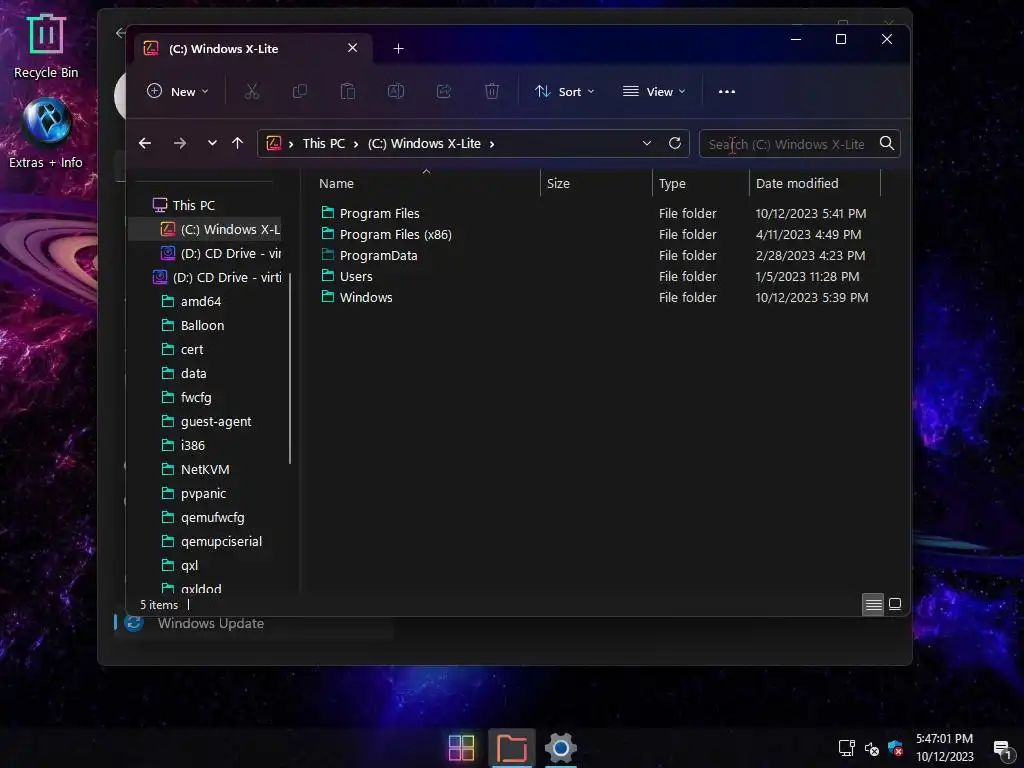Open the View dropdown
This screenshot has width=1024, height=768.
[x=654, y=91]
